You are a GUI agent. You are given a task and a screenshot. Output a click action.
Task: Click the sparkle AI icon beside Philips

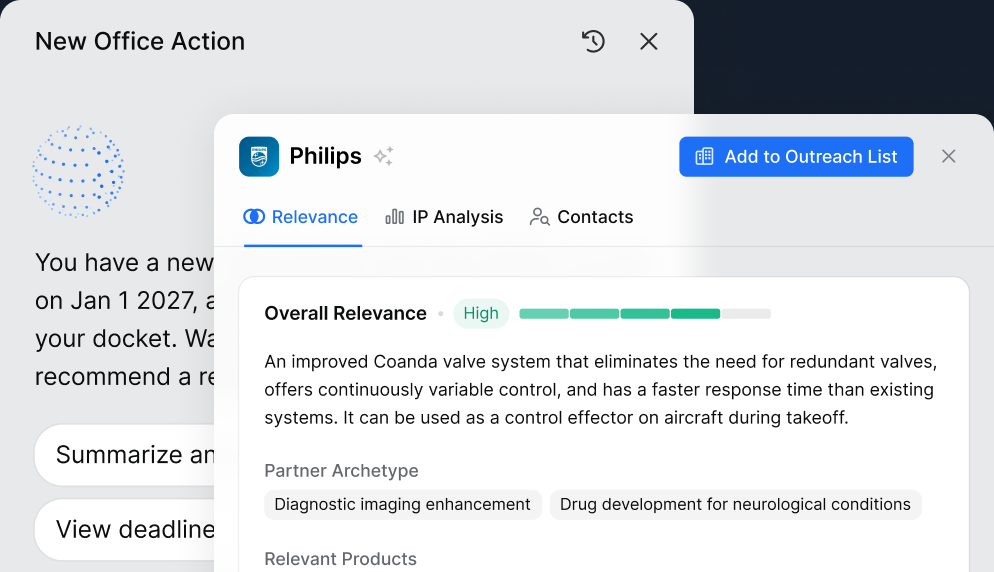coord(384,156)
